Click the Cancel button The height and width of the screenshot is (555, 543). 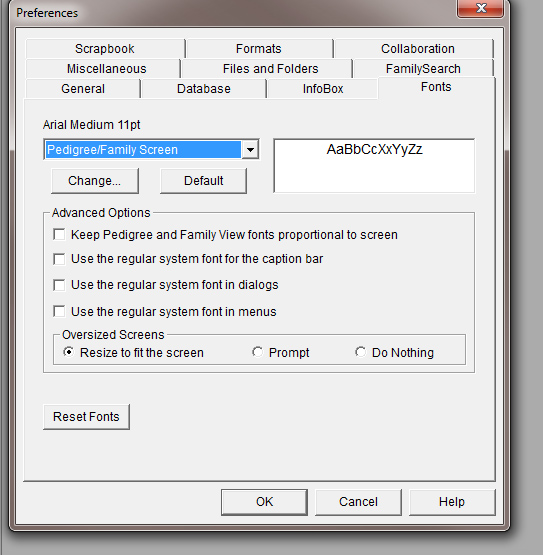pyautogui.click(x=358, y=502)
